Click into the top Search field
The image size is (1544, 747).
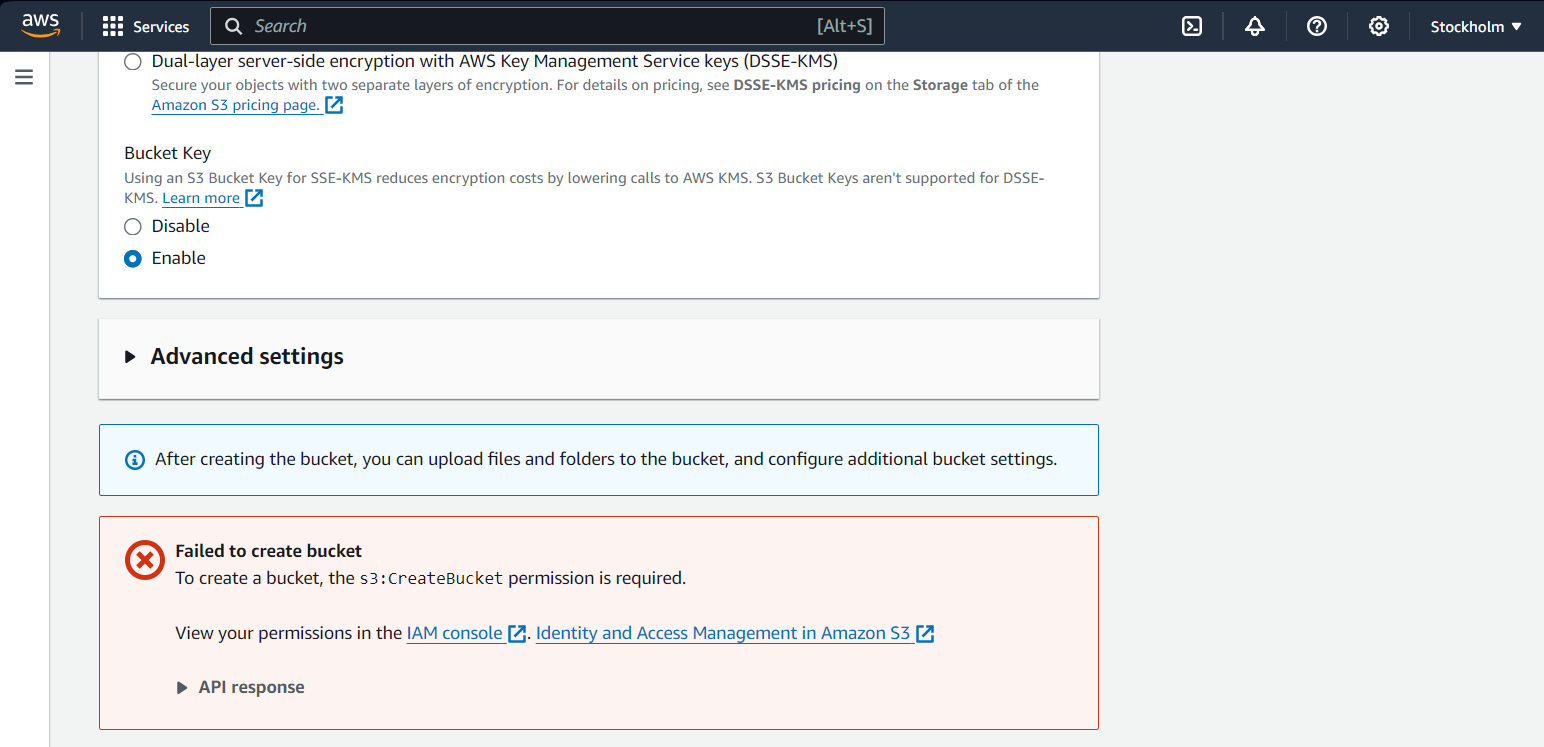point(530,26)
